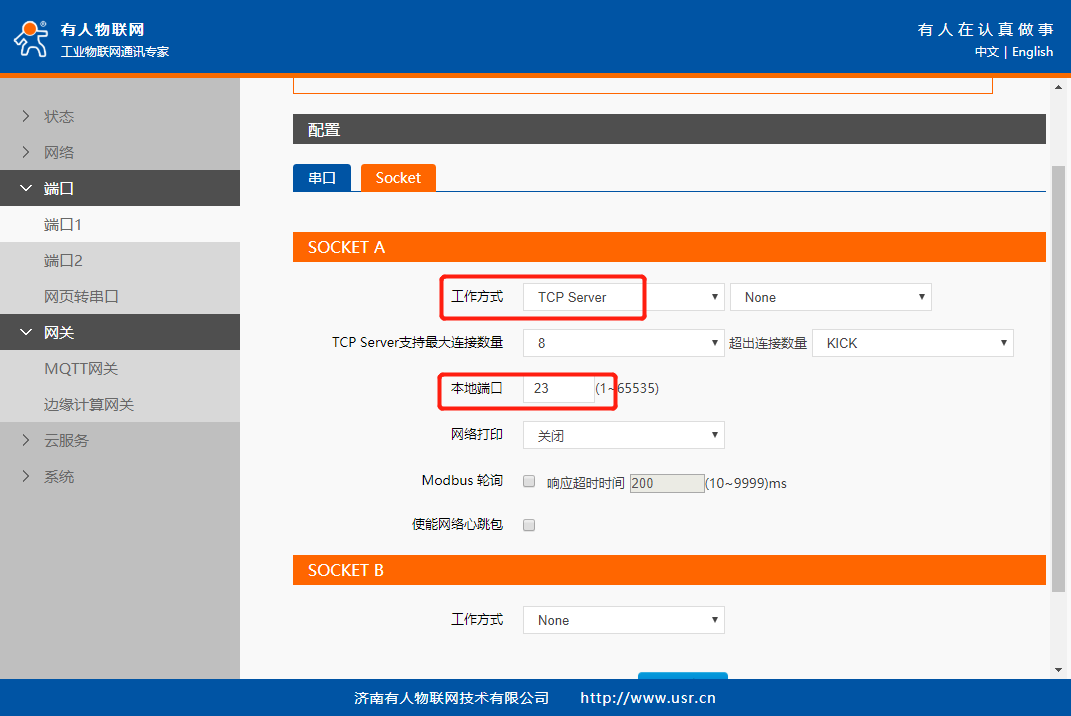Image resolution: width=1071 pixels, height=716 pixels.
Task: Expand the 云服务 sidebar section
Action: (x=66, y=441)
